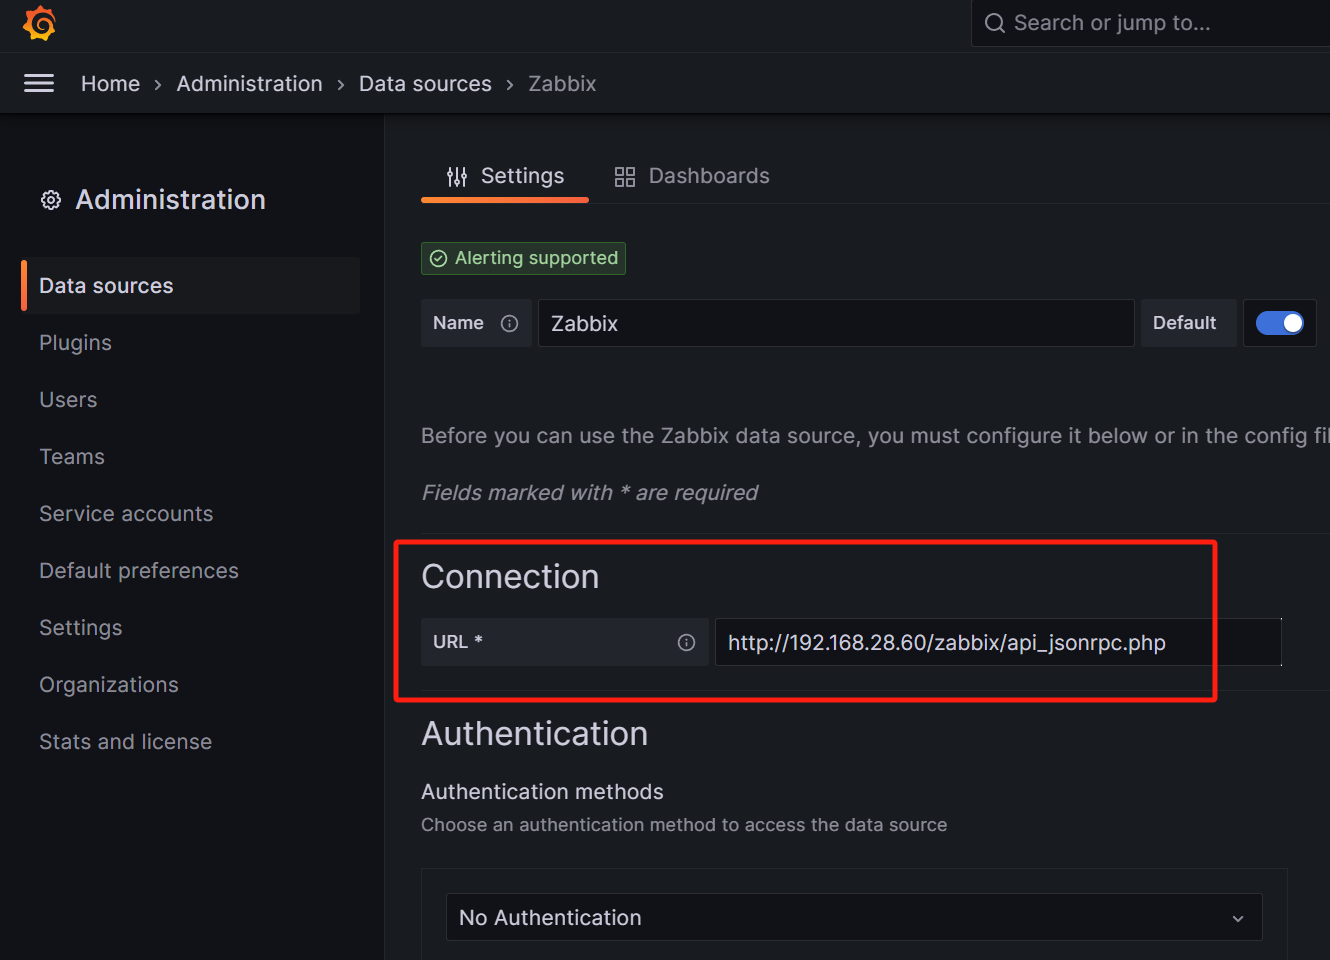Viewport: 1330px width, 960px height.
Task: Switch to the Settings tab
Action: click(505, 176)
